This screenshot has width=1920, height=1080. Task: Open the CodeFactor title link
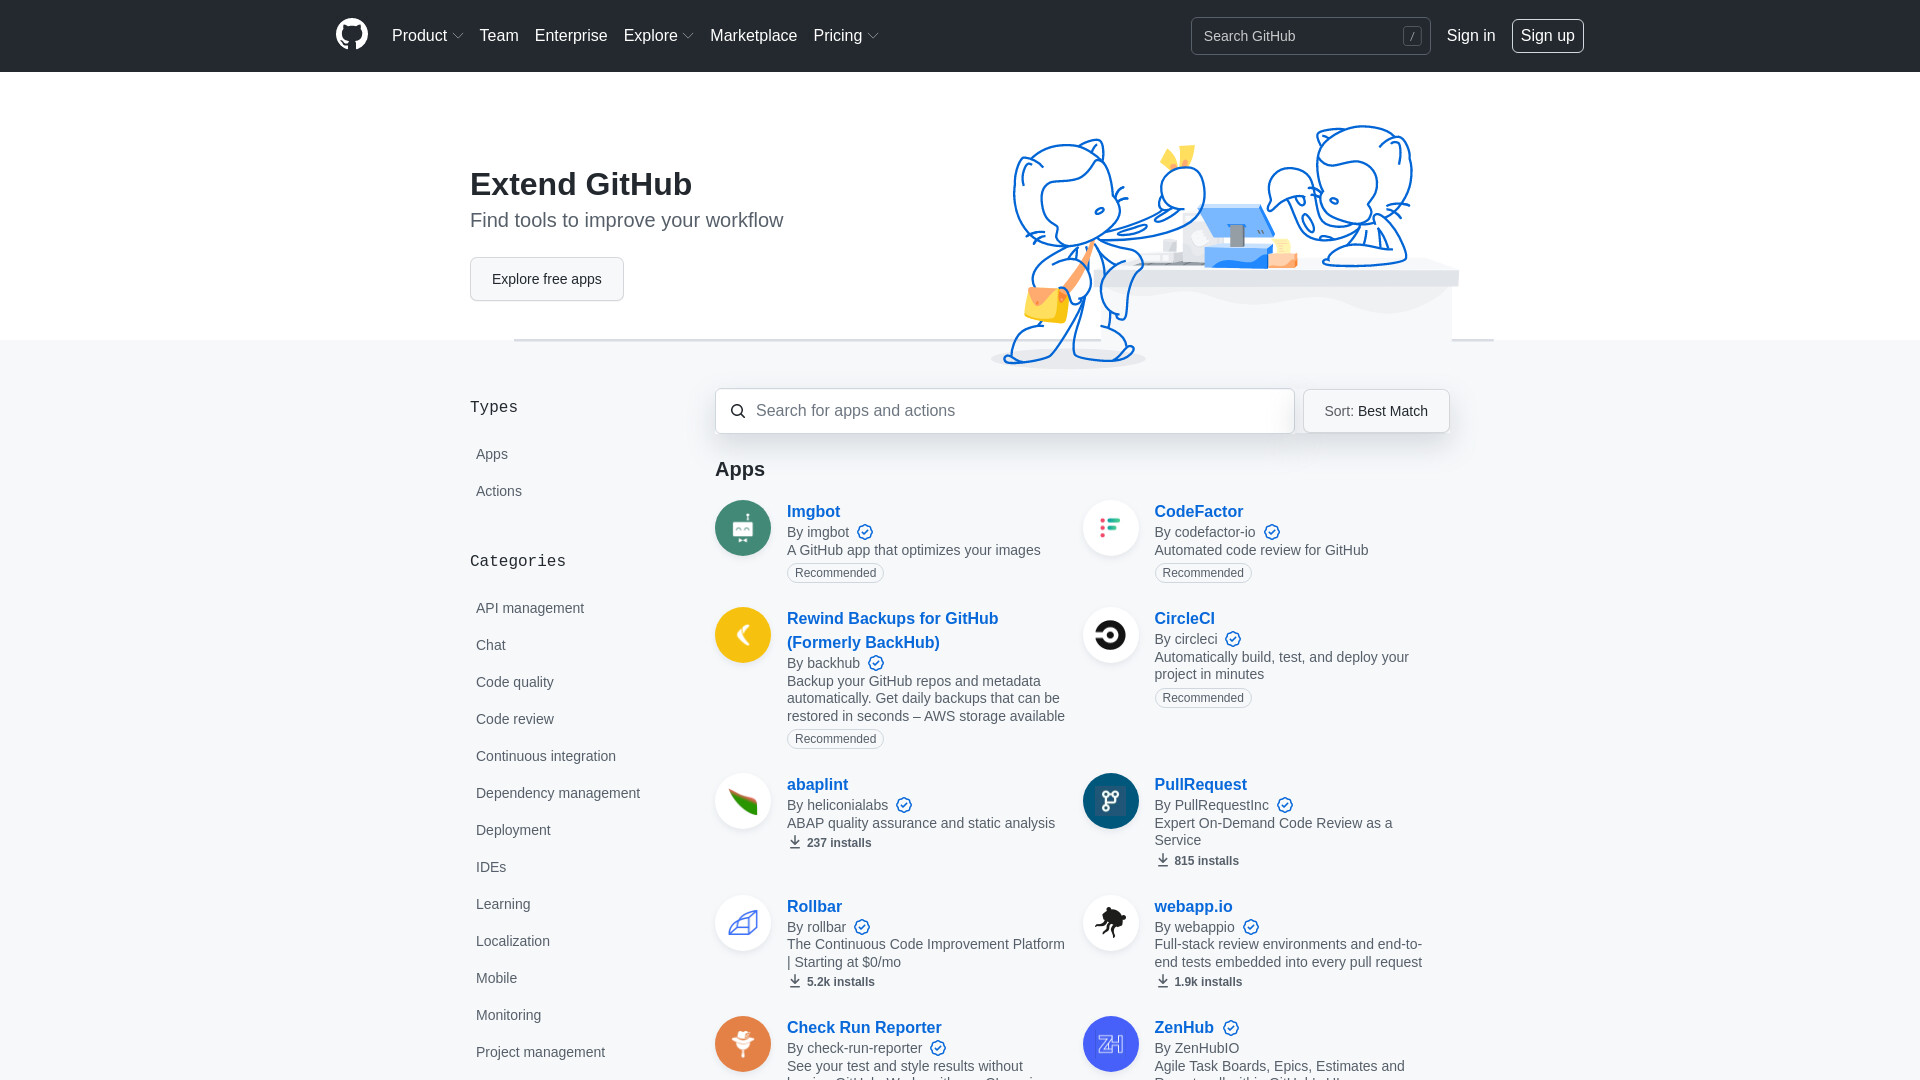(x=1199, y=512)
